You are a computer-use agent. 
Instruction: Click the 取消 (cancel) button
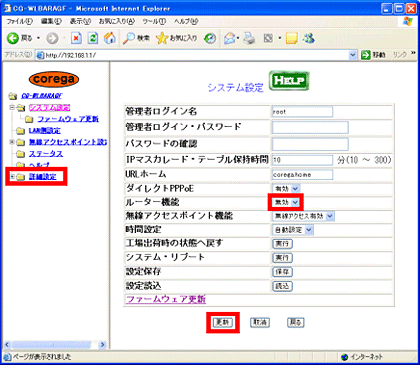coord(260,322)
